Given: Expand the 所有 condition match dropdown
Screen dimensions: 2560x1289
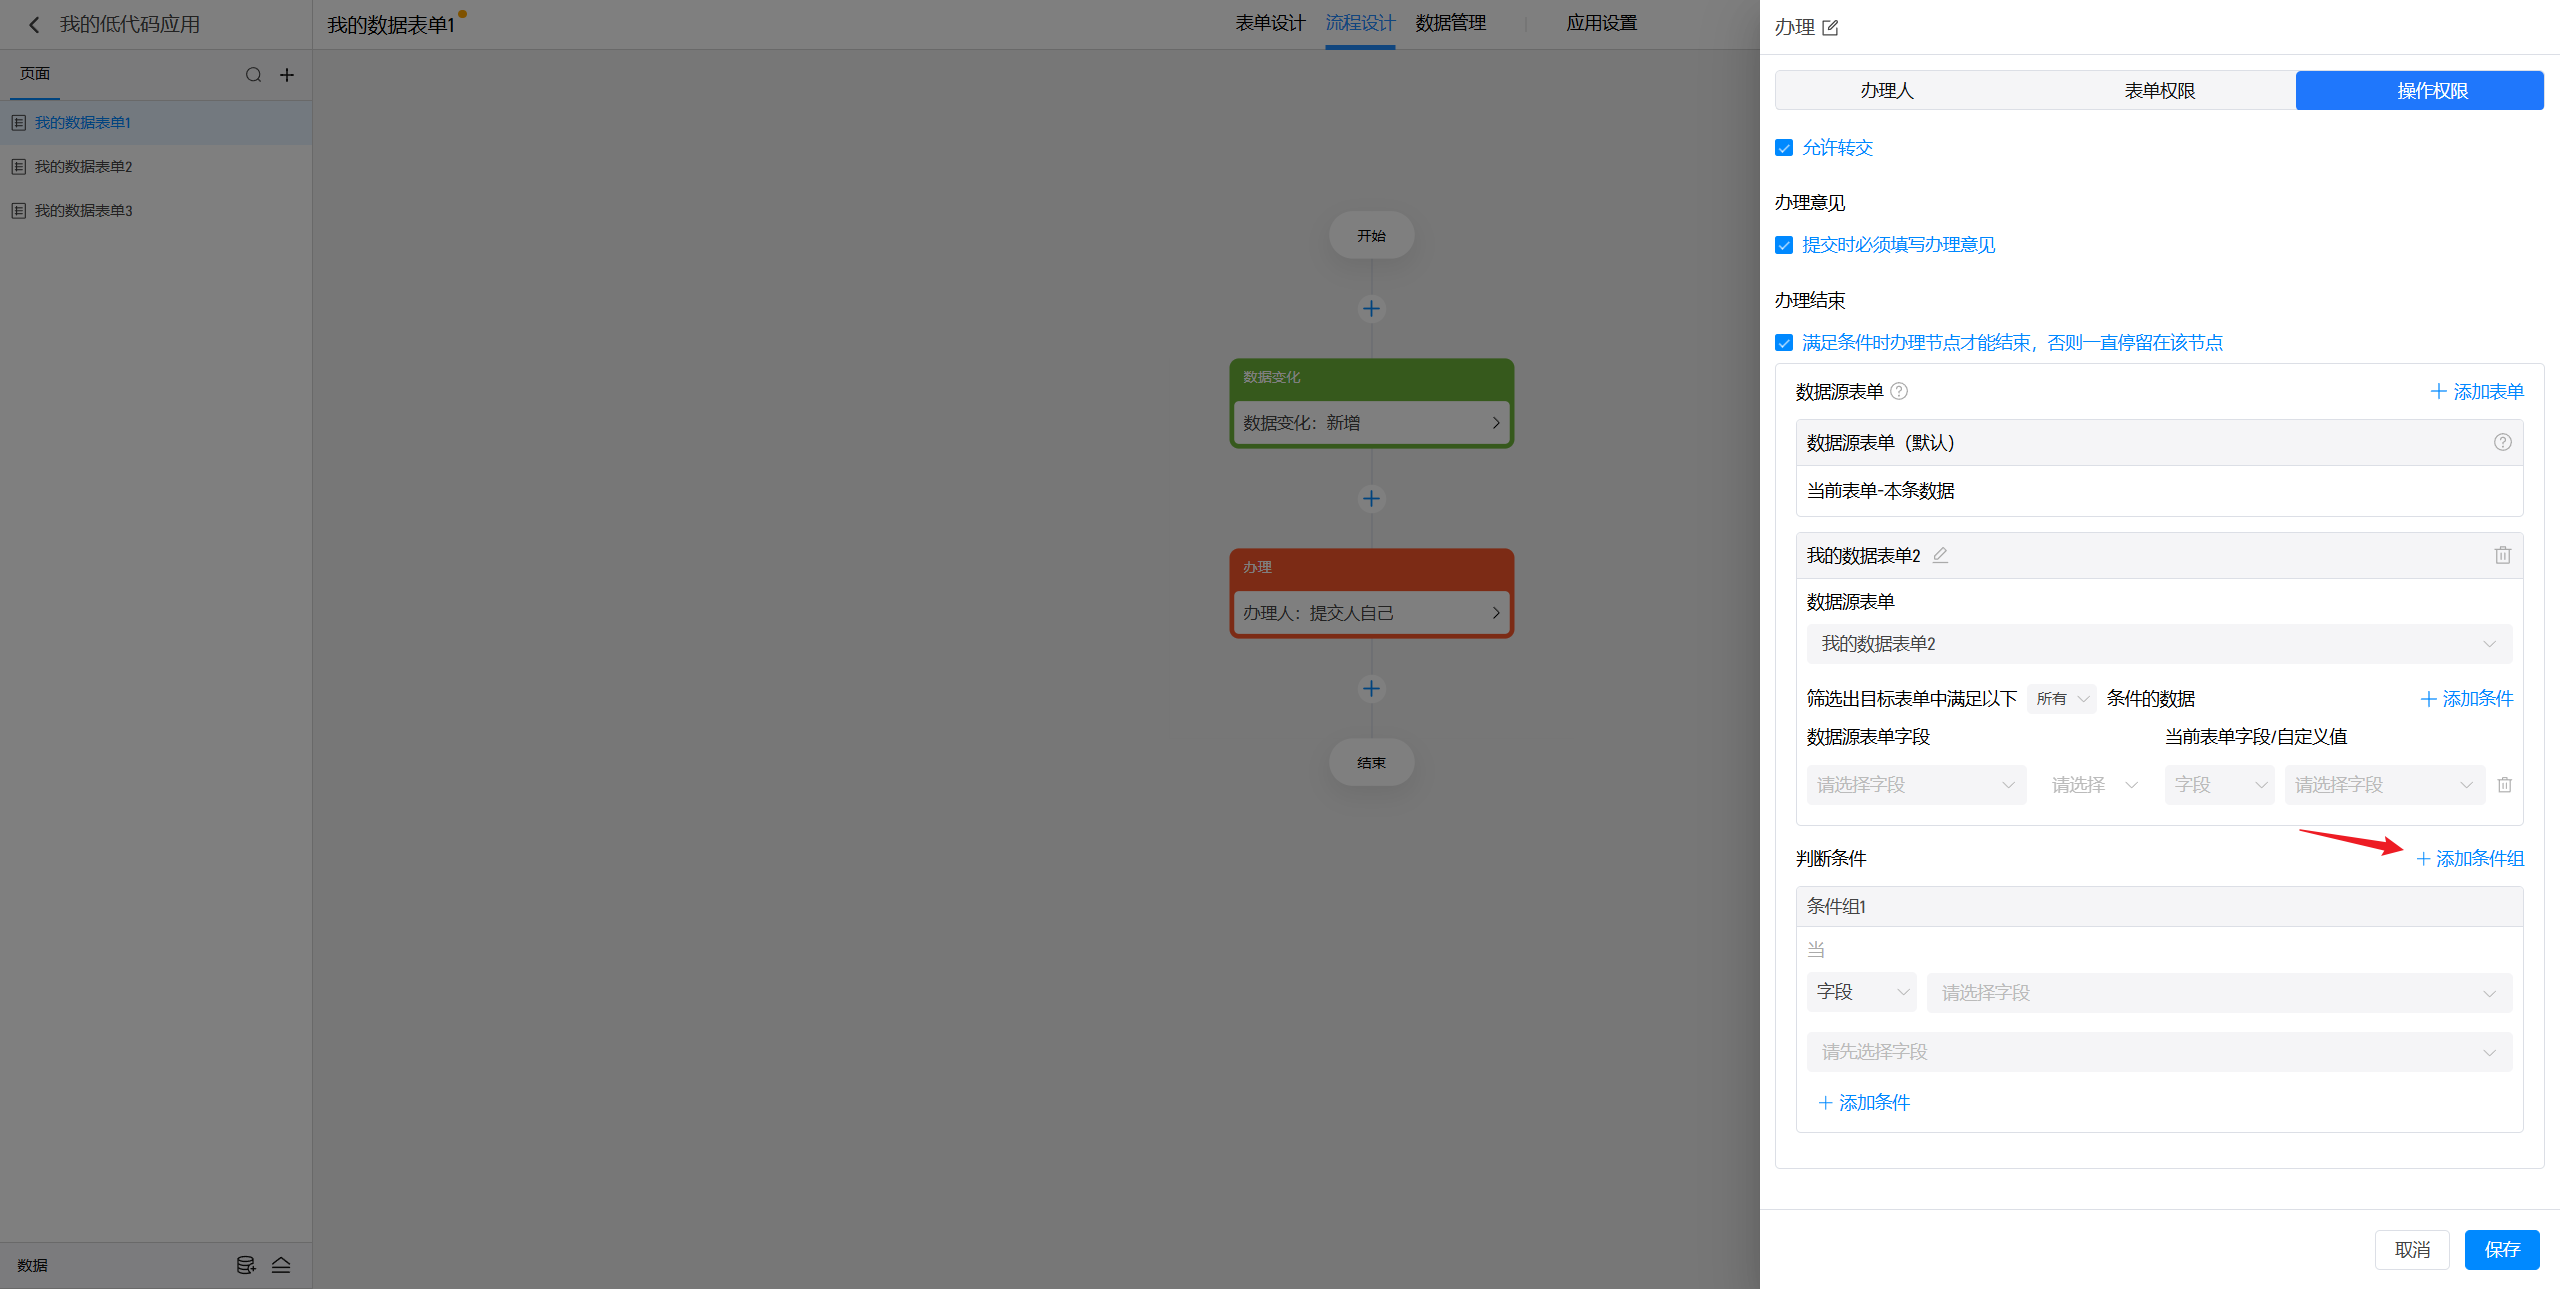Looking at the screenshot, I should pos(2062,699).
